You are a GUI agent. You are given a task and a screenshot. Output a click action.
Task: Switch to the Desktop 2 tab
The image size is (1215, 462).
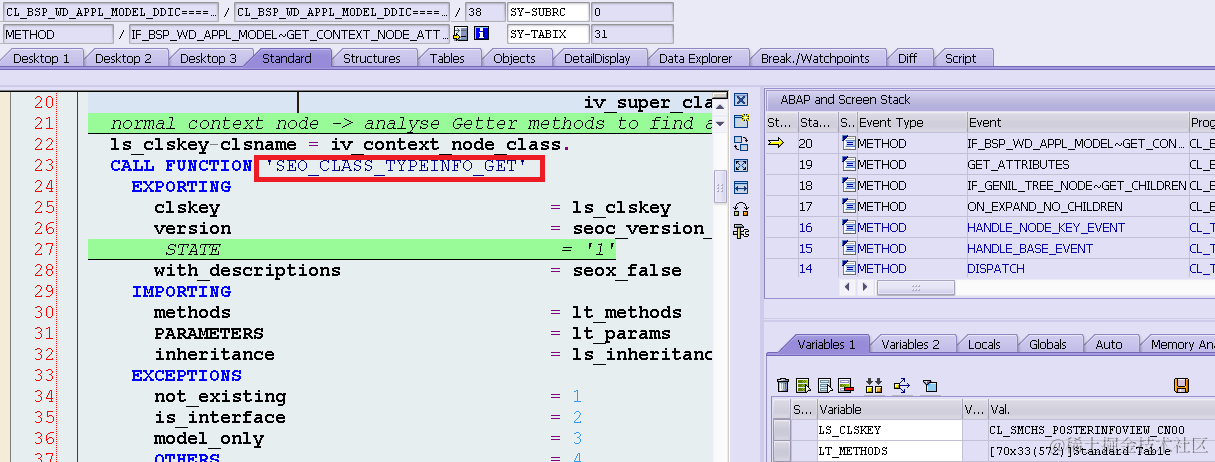tap(124, 58)
